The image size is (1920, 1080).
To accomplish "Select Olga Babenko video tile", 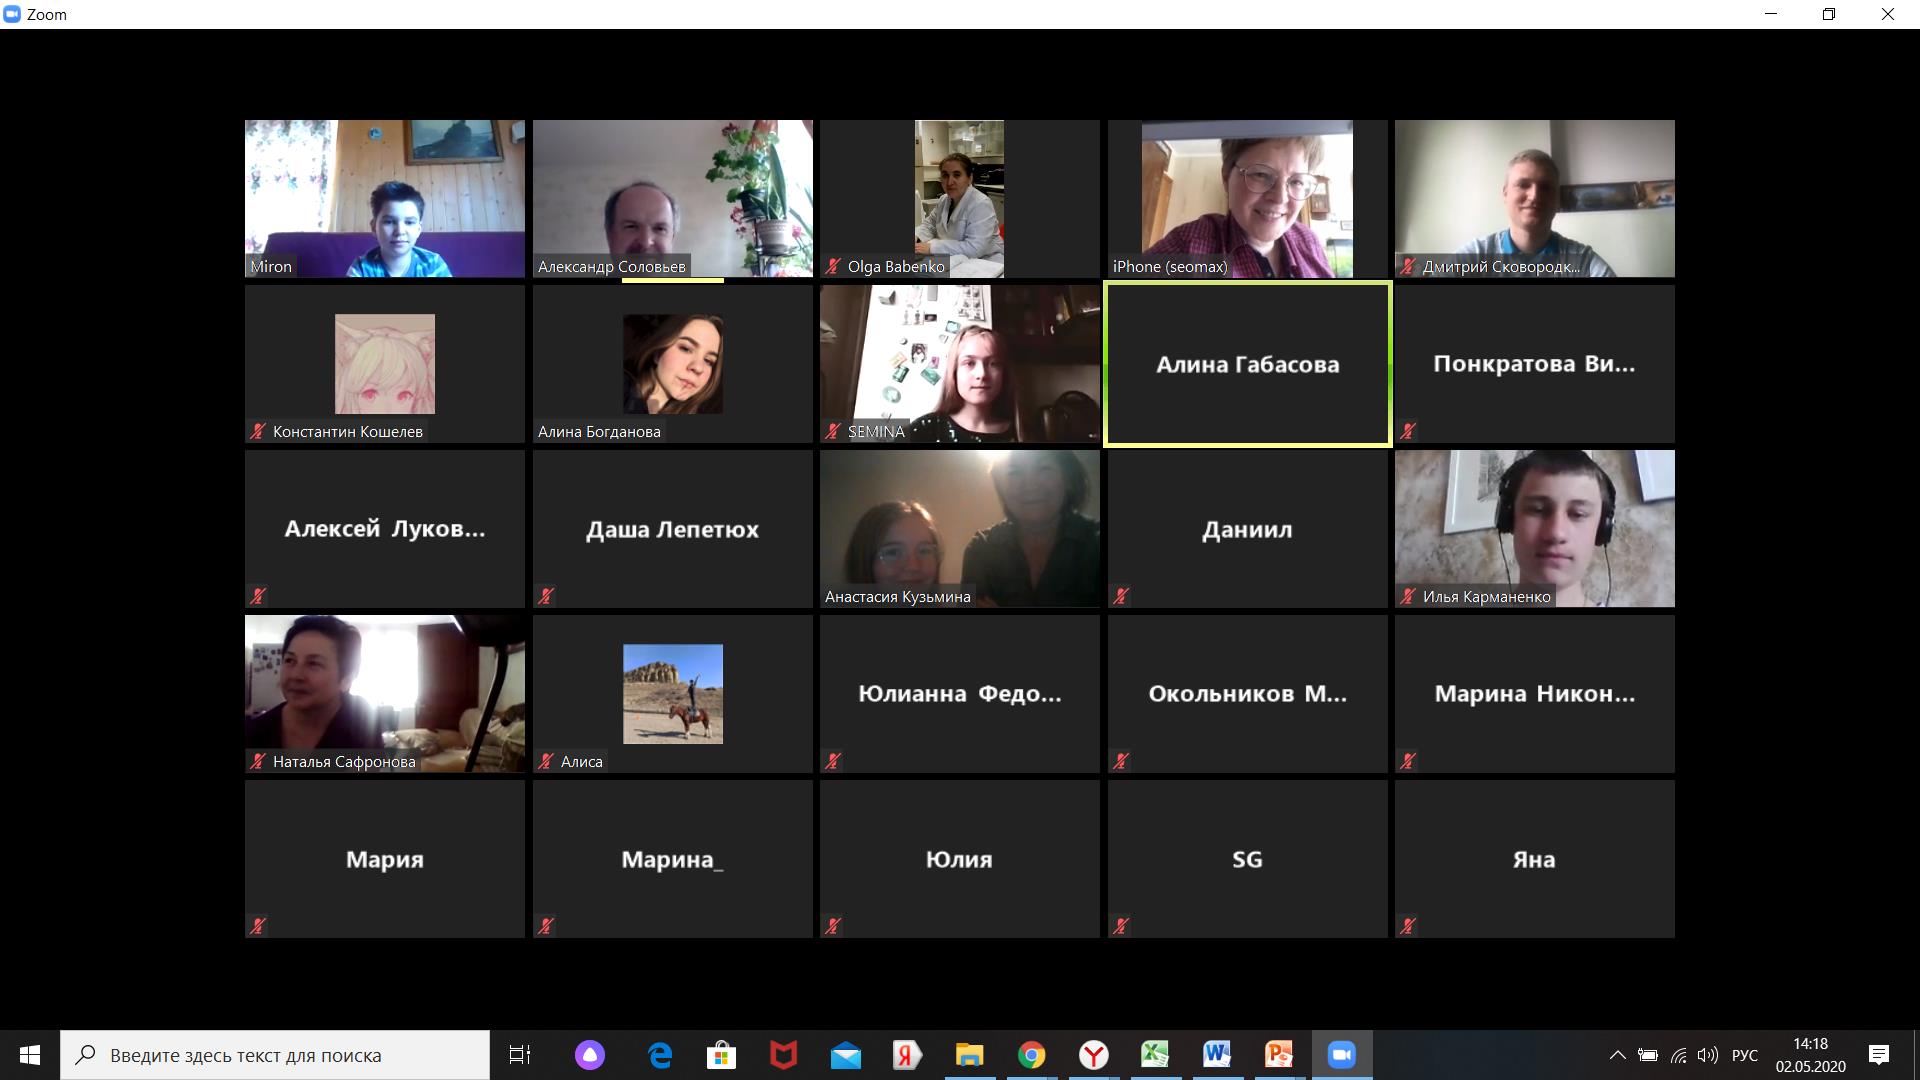I will pos(960,199).
